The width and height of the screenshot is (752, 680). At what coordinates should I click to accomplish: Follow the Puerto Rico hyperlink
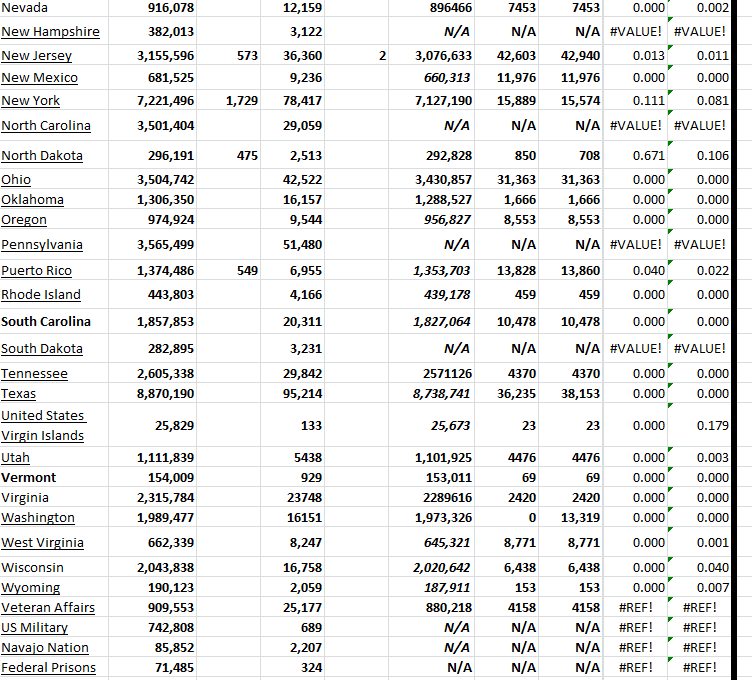tap(36, 271)
